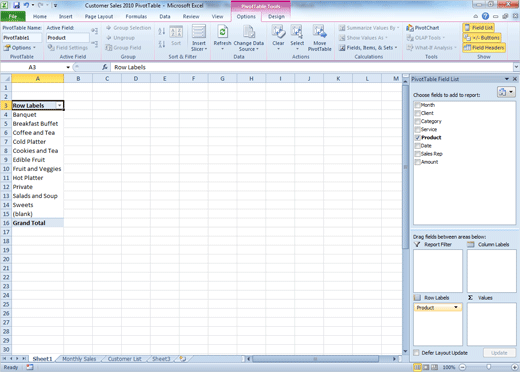Screen dimensions: 520x372
Task: Uncheck the Product field checkbox
Action: [417, 137]
